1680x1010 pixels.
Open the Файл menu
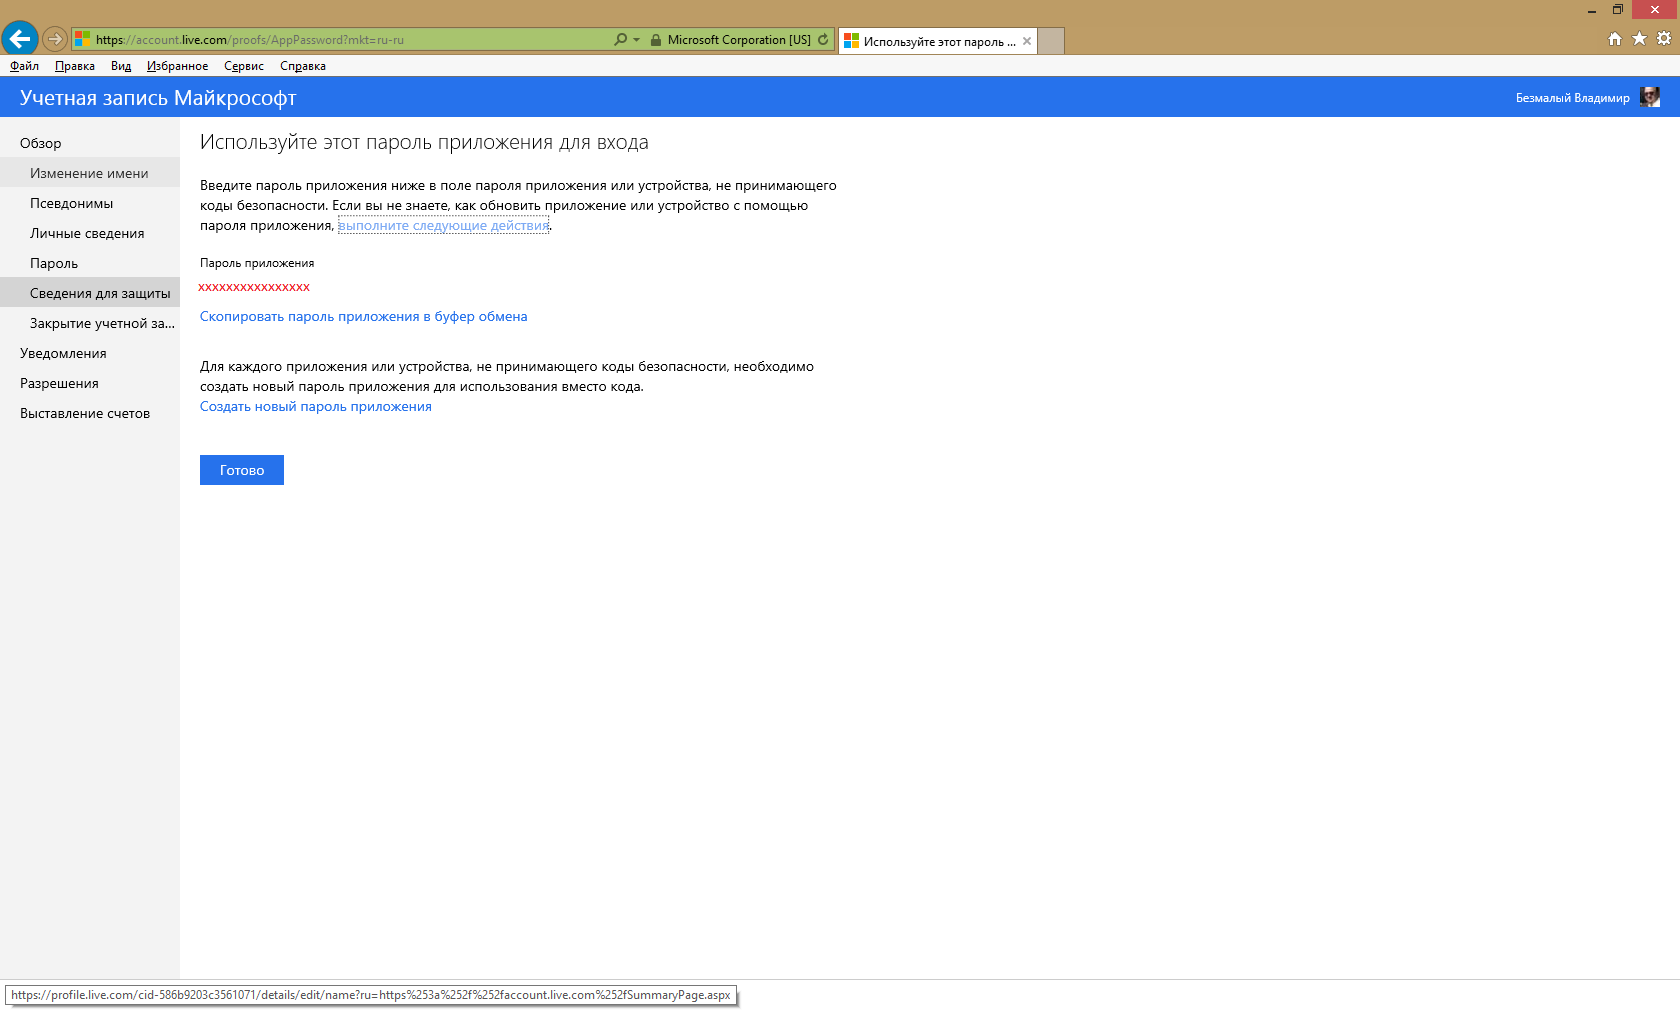tap(25, 66)
